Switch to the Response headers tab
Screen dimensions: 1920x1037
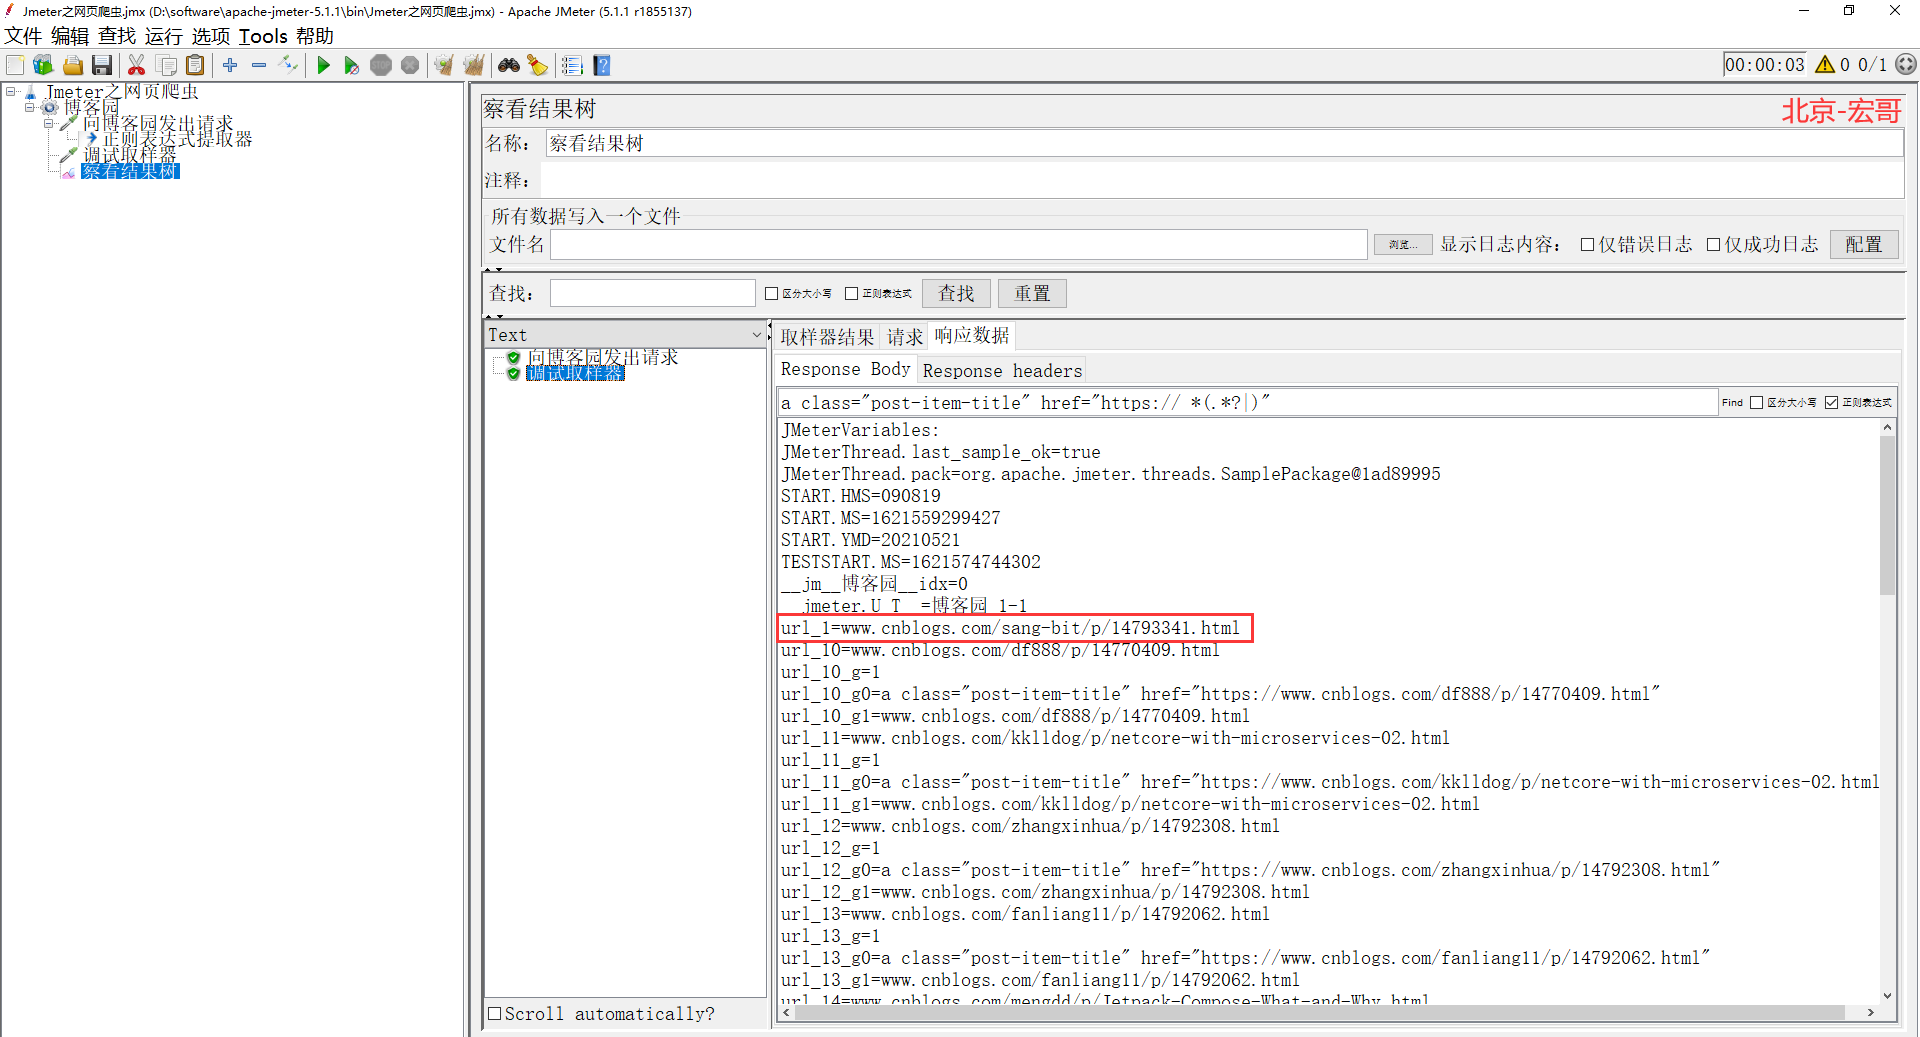click(1002, 371)
